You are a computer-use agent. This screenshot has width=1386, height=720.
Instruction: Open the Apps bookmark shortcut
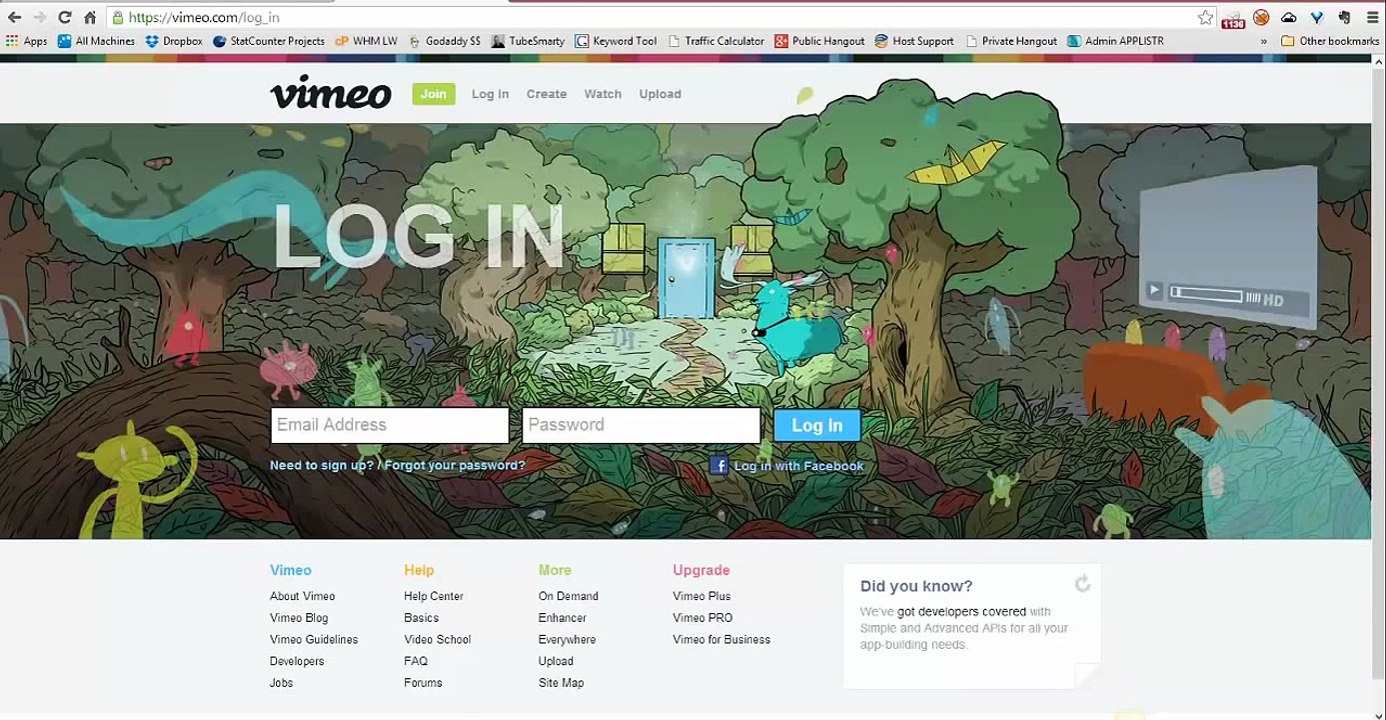tap(27, 41)
